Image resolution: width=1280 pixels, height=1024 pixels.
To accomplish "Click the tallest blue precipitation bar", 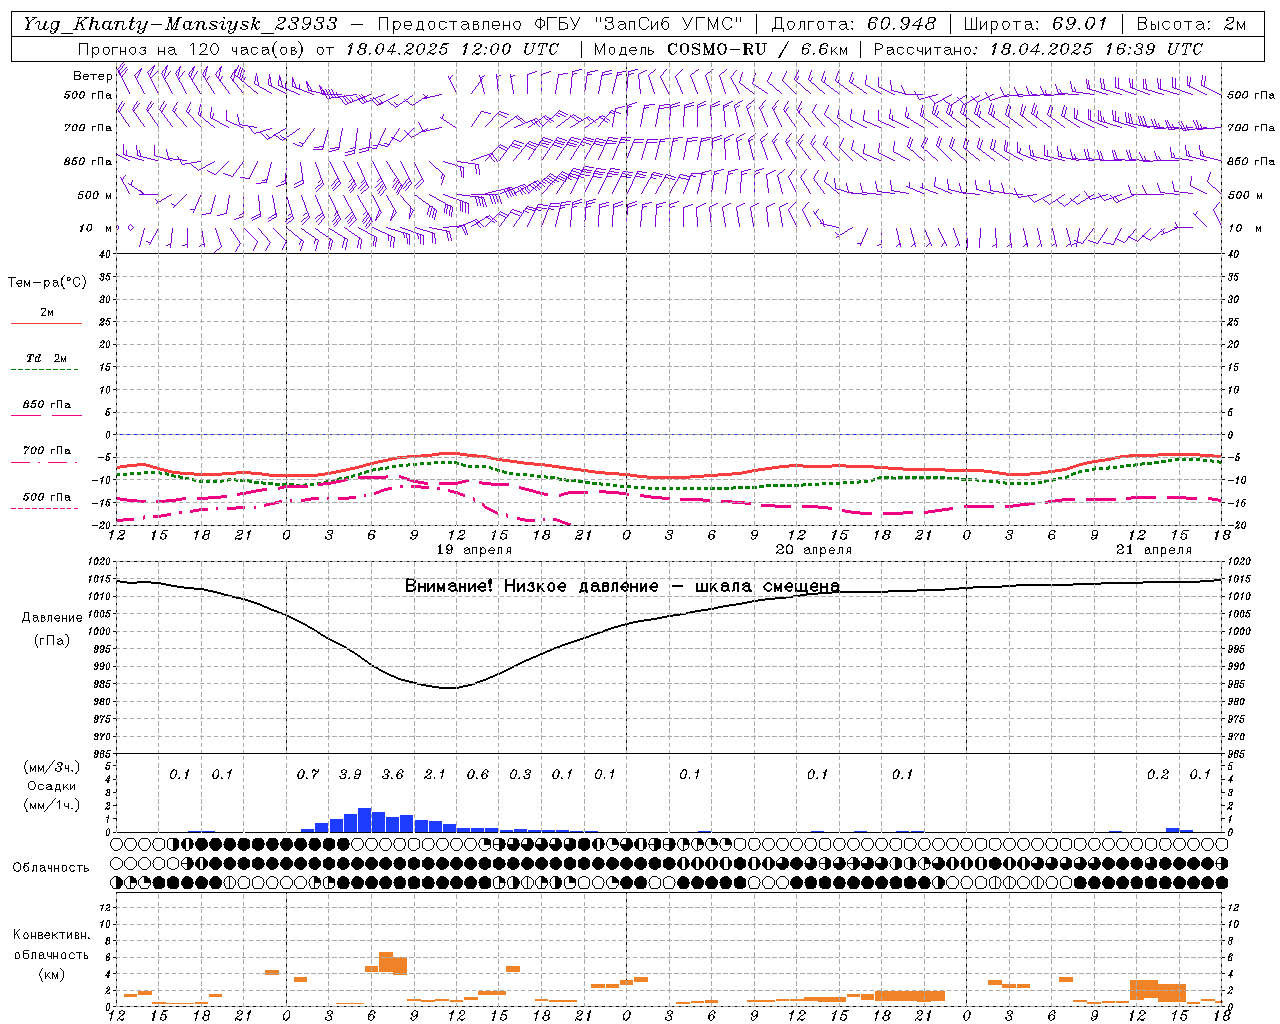I will [365, 820].
